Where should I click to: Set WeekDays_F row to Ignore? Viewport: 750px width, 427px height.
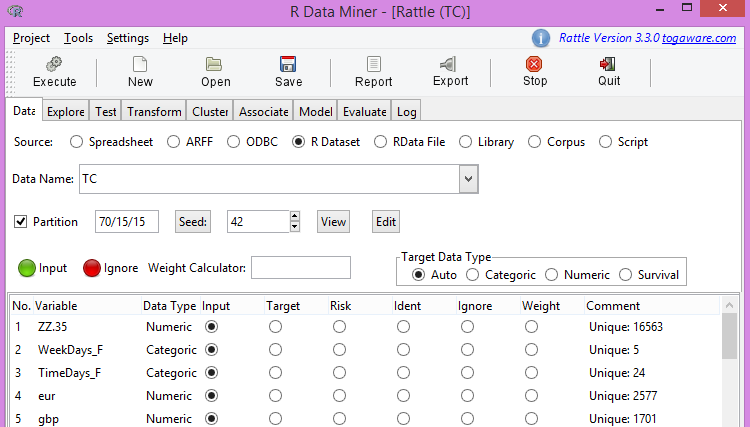pos(467,350)
